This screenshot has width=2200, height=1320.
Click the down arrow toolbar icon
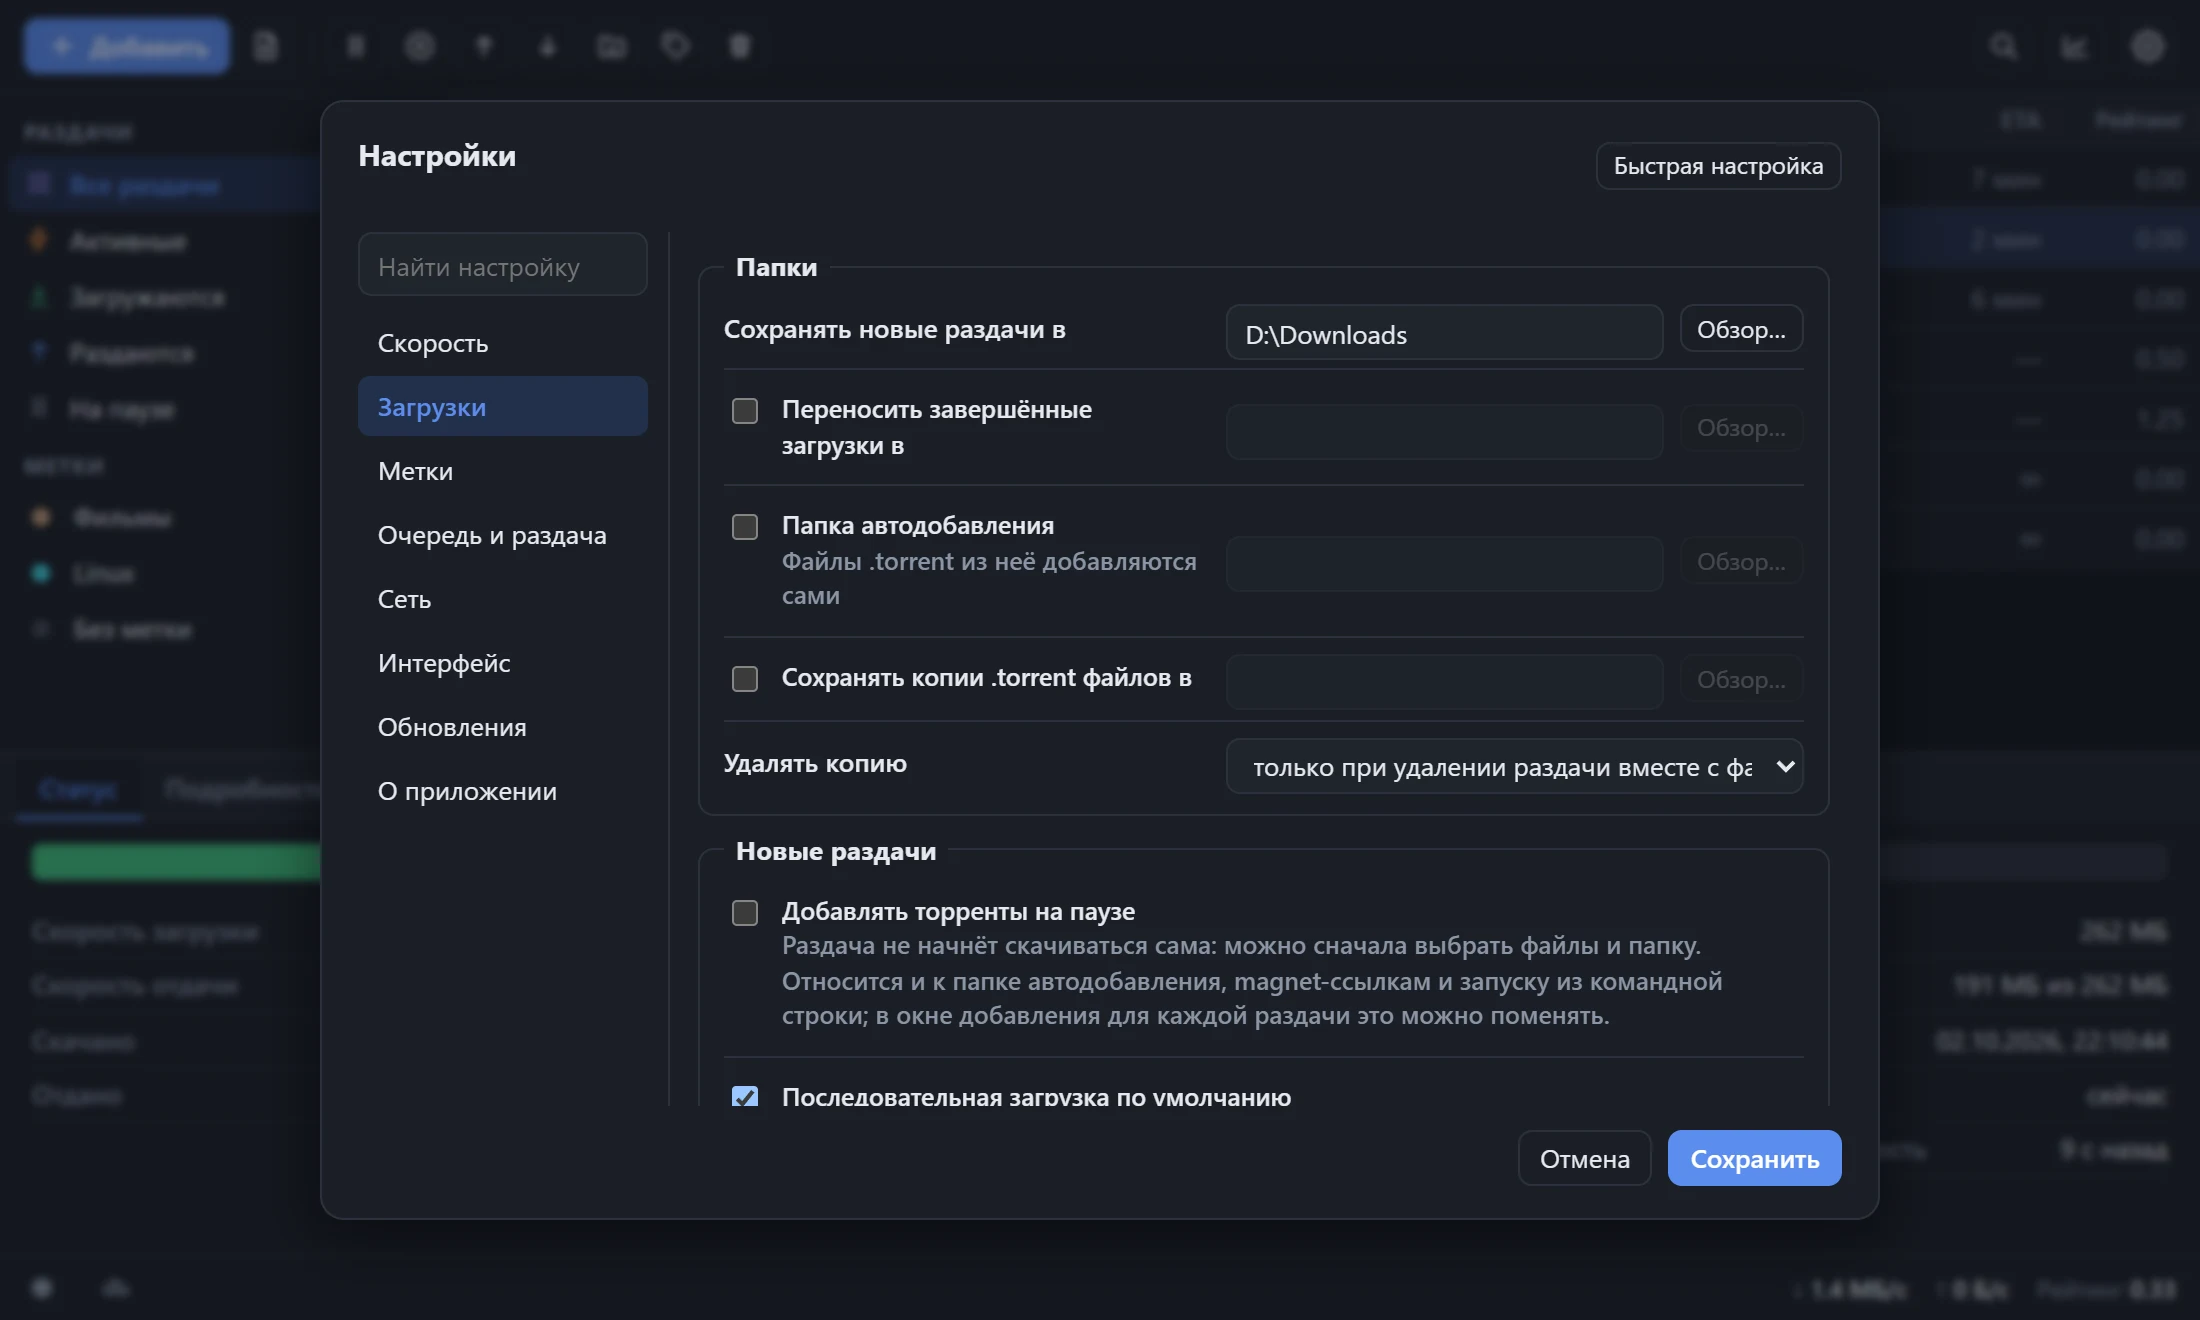click(x=547, y=46)
